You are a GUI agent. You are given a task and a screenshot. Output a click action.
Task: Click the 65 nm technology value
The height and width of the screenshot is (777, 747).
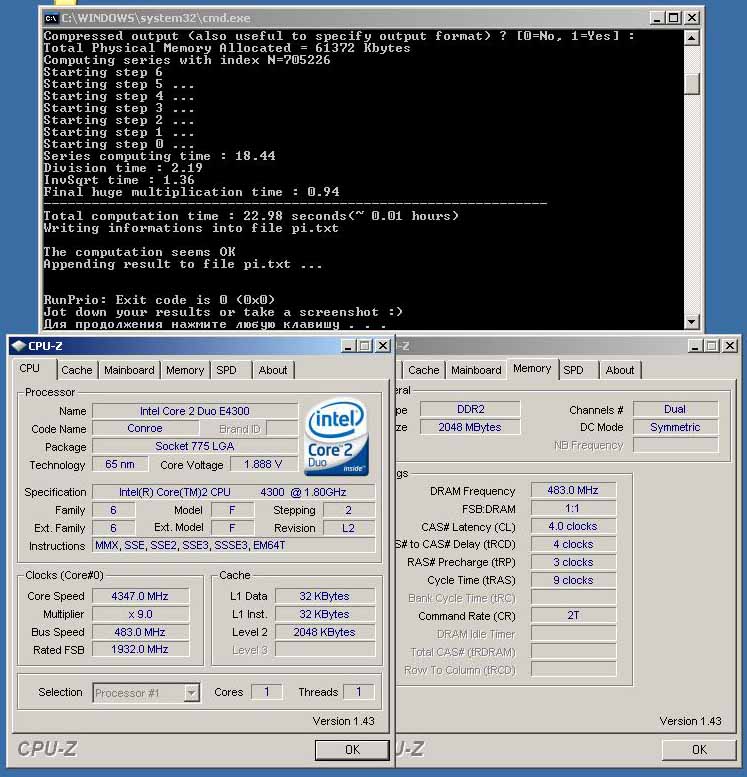point(120,464)
